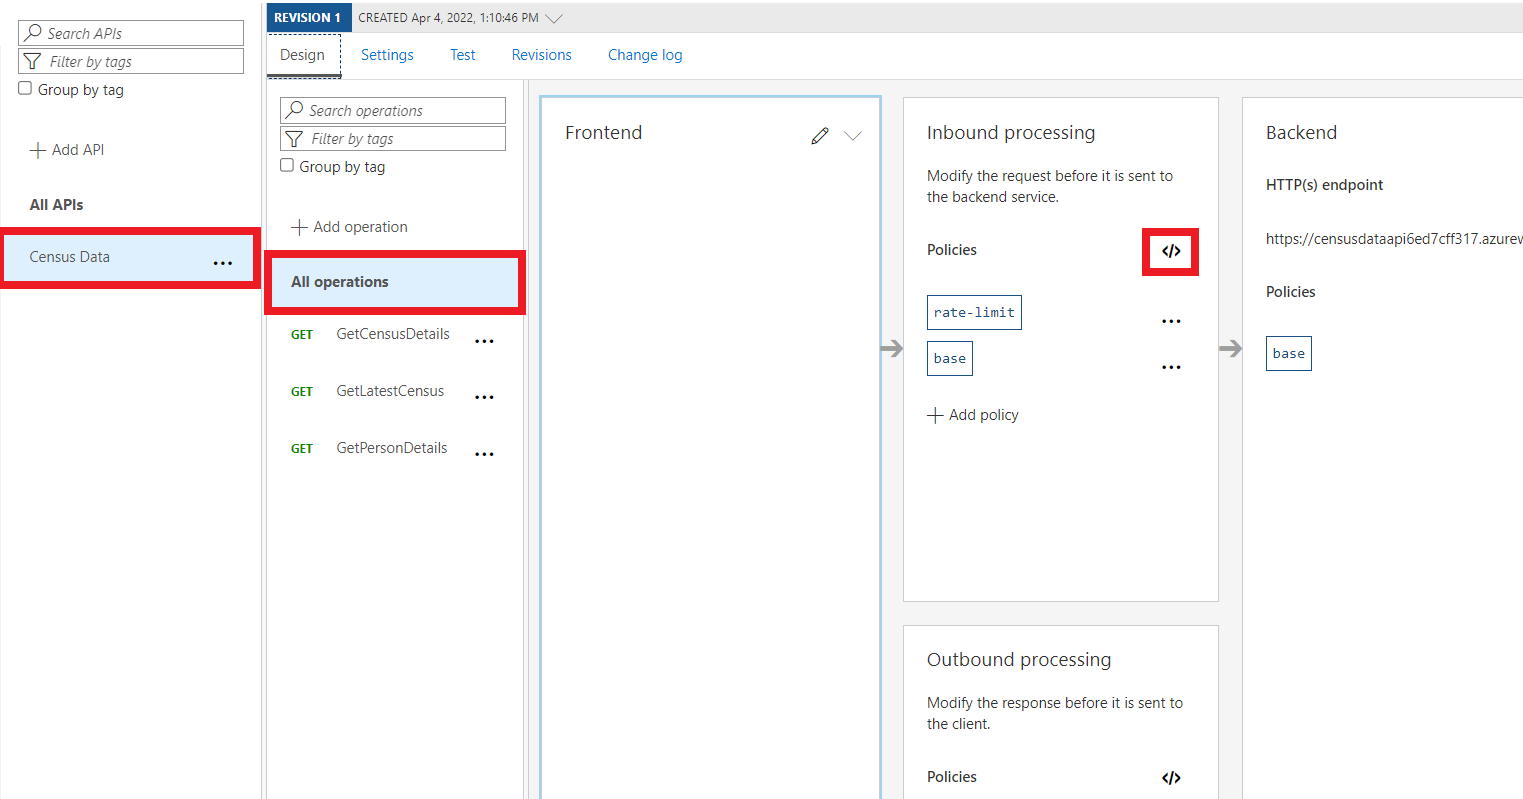Click the Backend HTTP(s) endpoint URL text
The image size is (1523, 799).
click(1394, 239)
